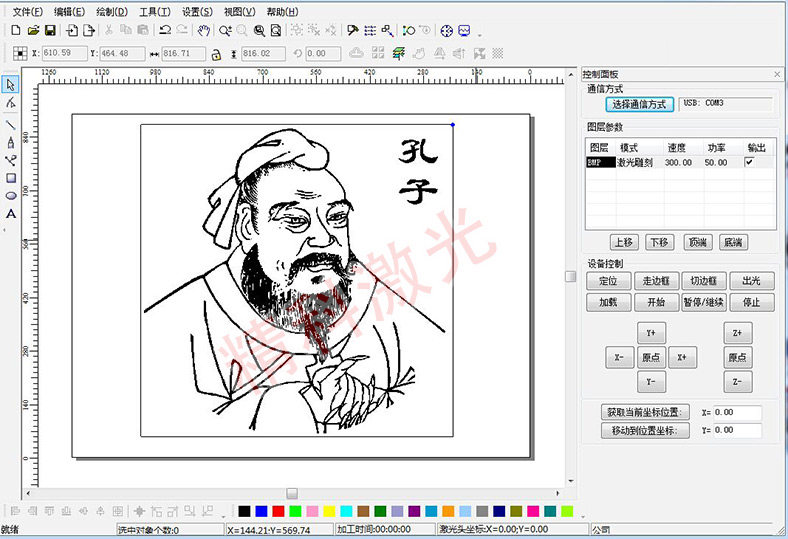Select the Pan hand tool
788x539 pixels.
coord(203,31)
